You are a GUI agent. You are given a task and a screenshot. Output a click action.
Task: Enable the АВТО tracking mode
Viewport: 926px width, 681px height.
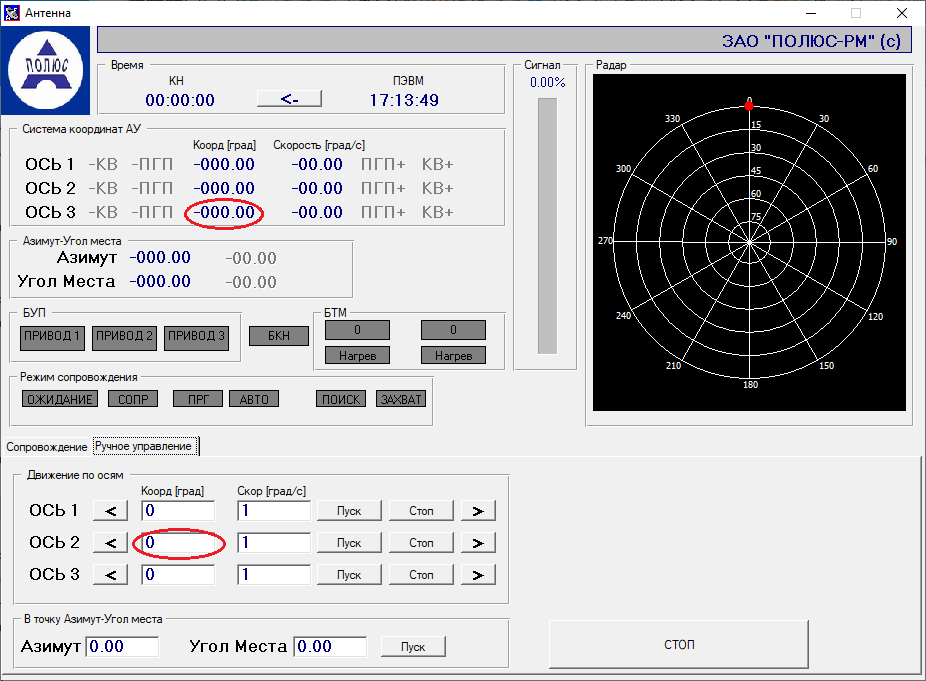tap(254, 399)
